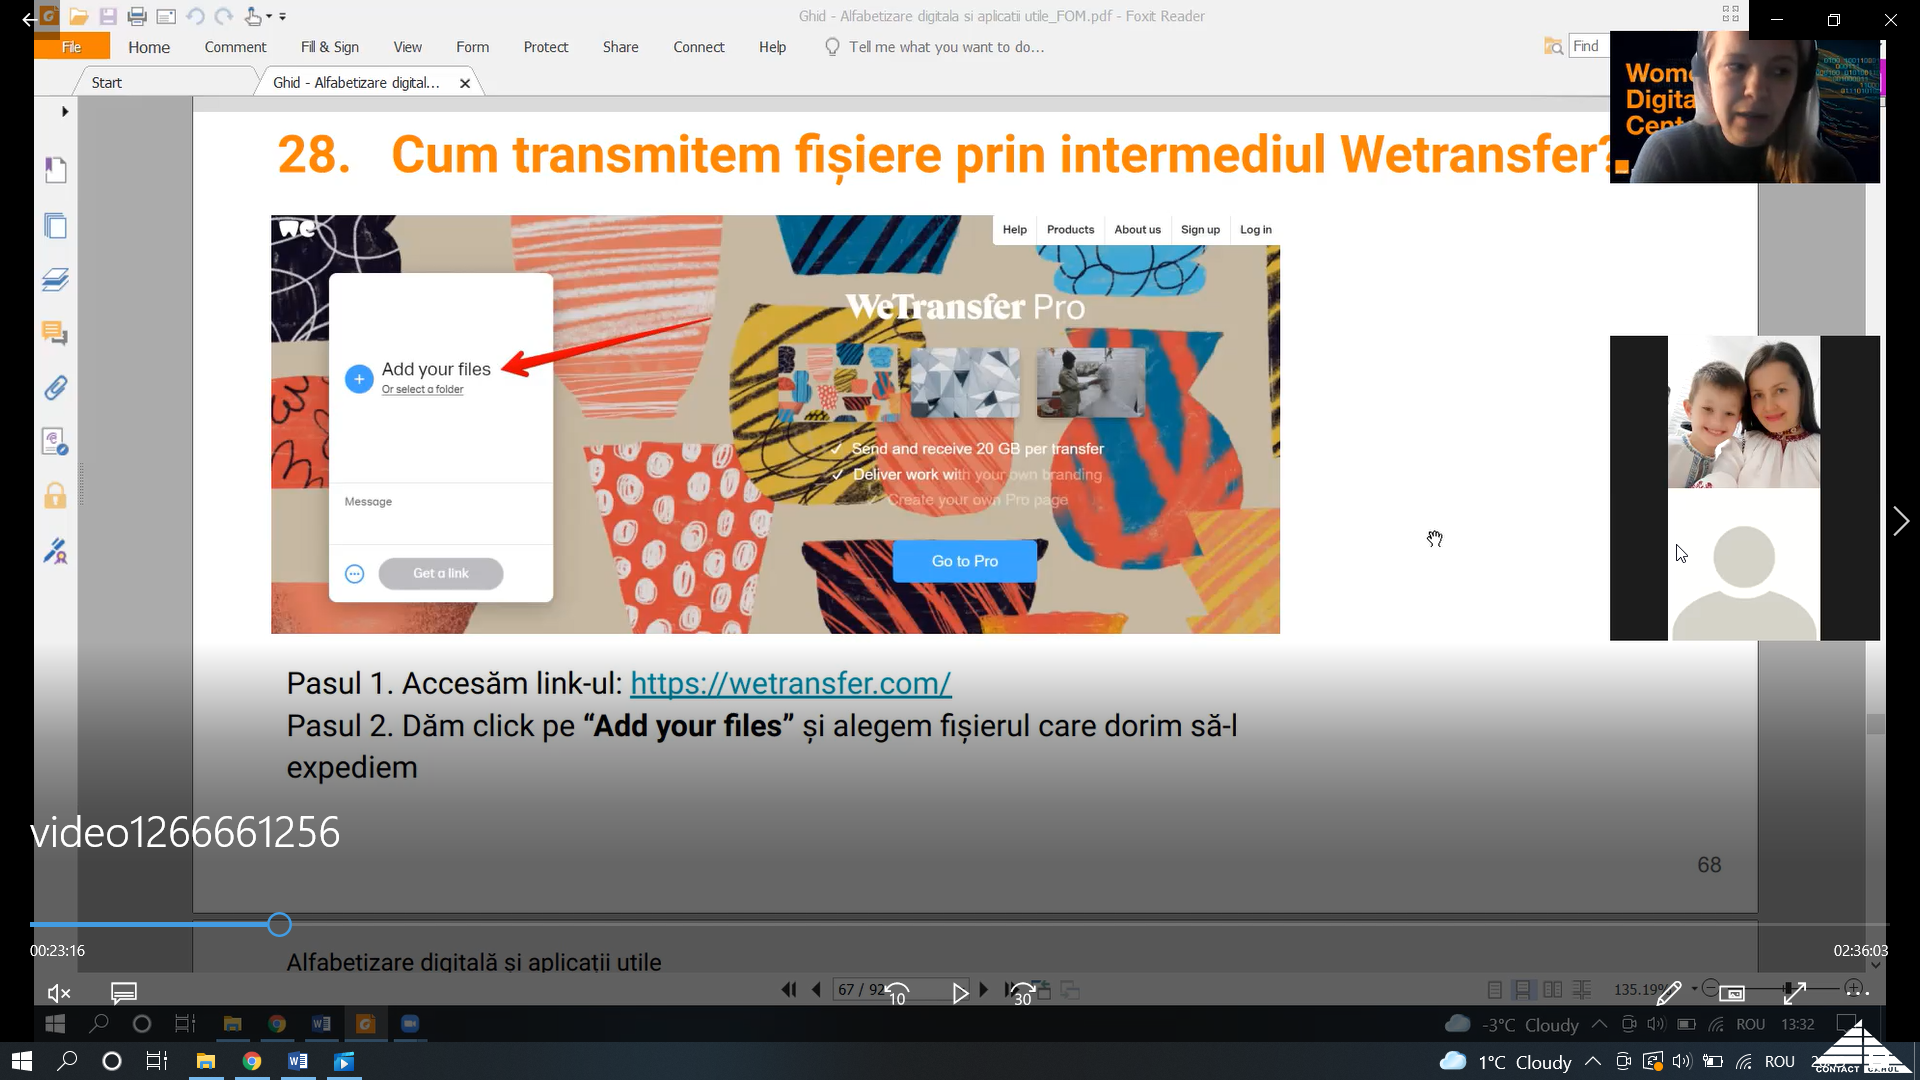1920x1080 pixels.
Task: Expand the right-side chevron arrow
Action: (x=1900, y=521)
